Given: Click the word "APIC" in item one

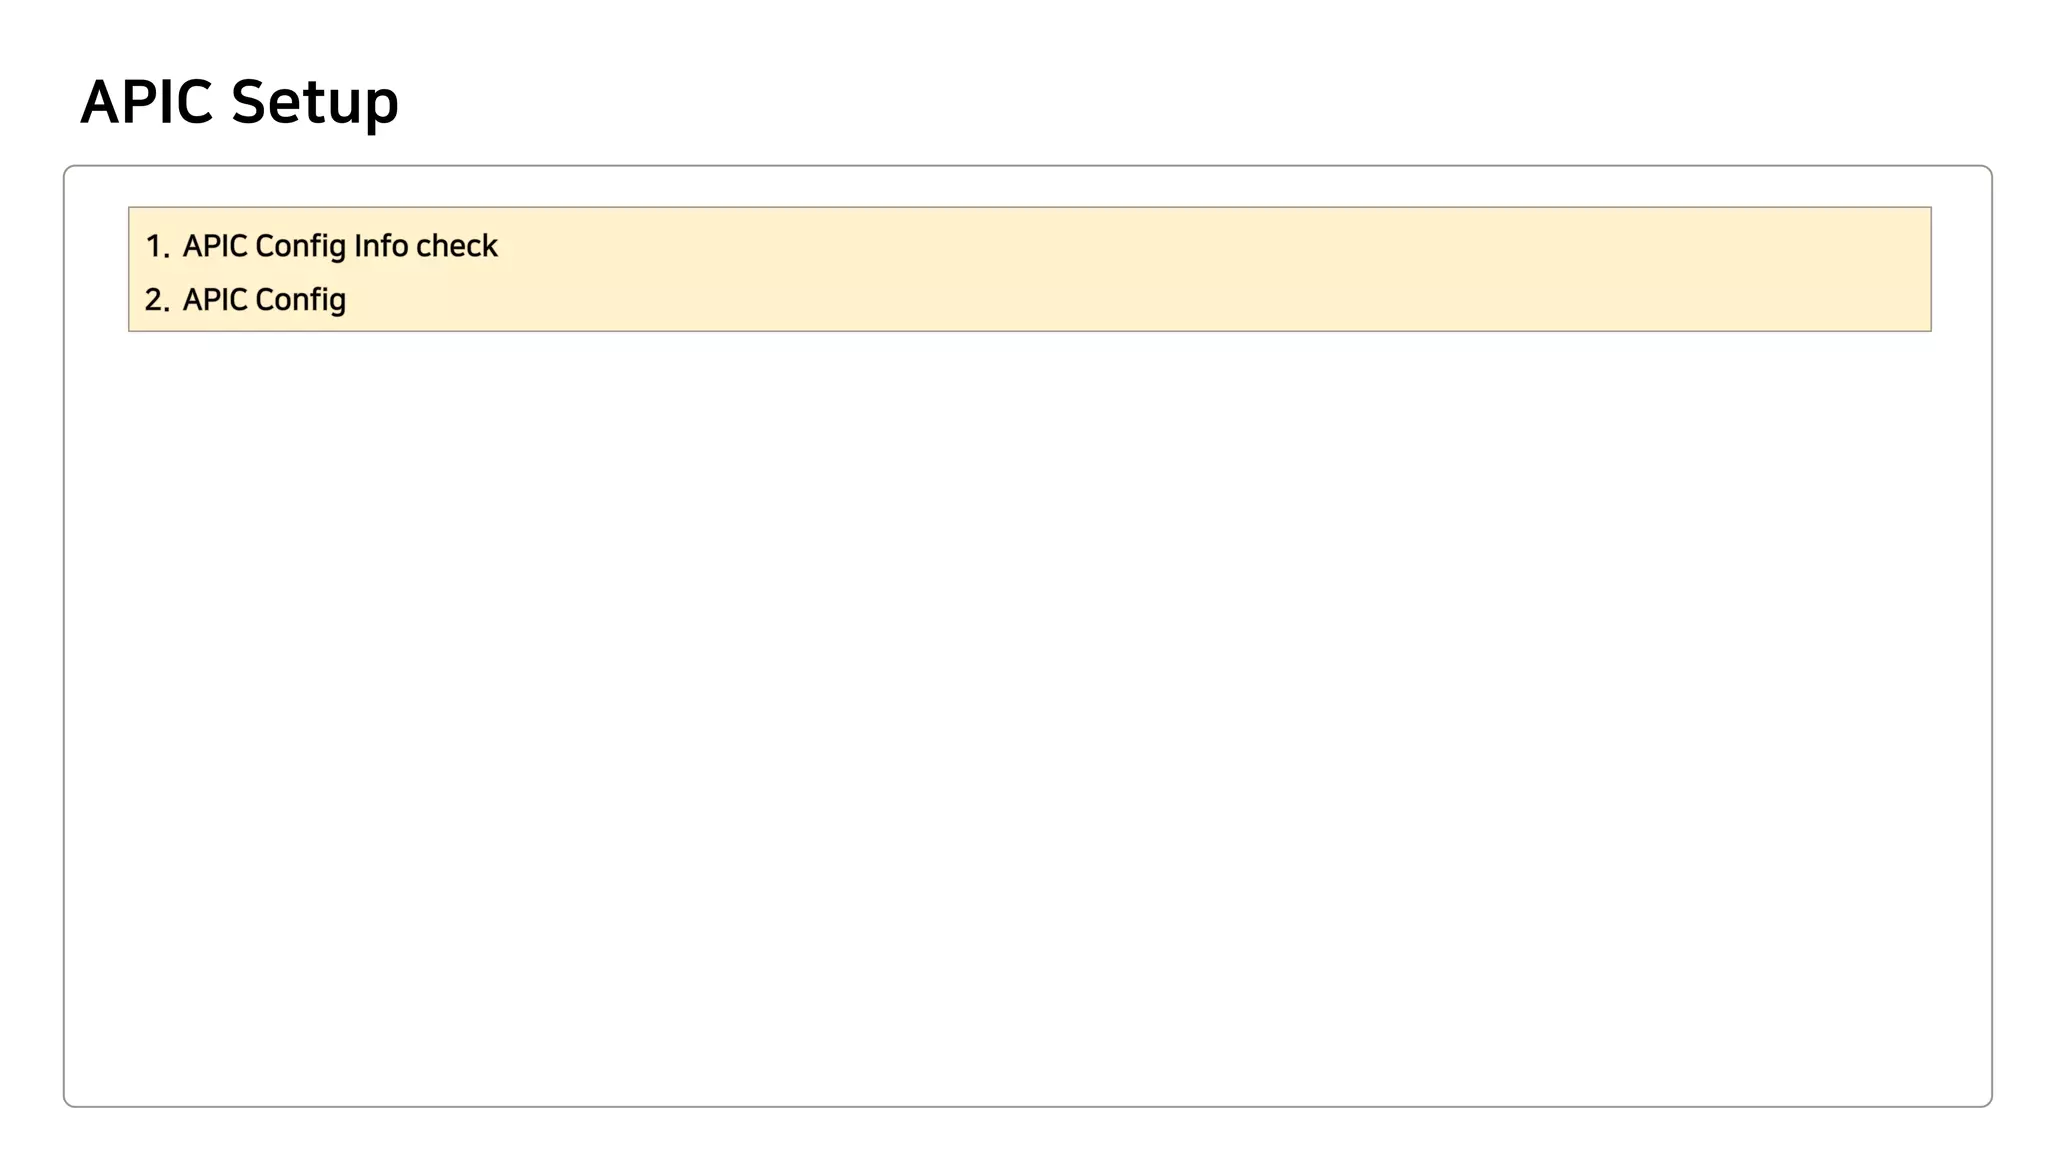Looking at the screenshot, I should [x=215, y=246].
